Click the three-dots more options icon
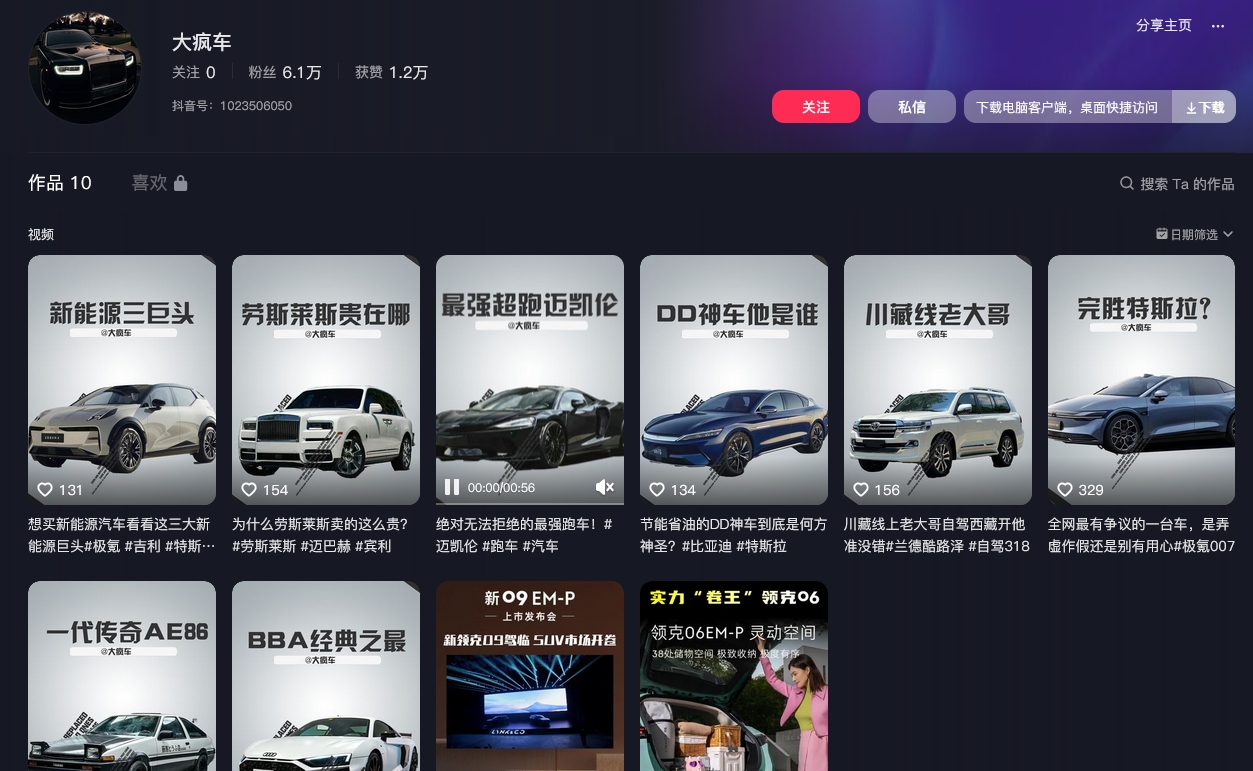 tap(1217, 26)
